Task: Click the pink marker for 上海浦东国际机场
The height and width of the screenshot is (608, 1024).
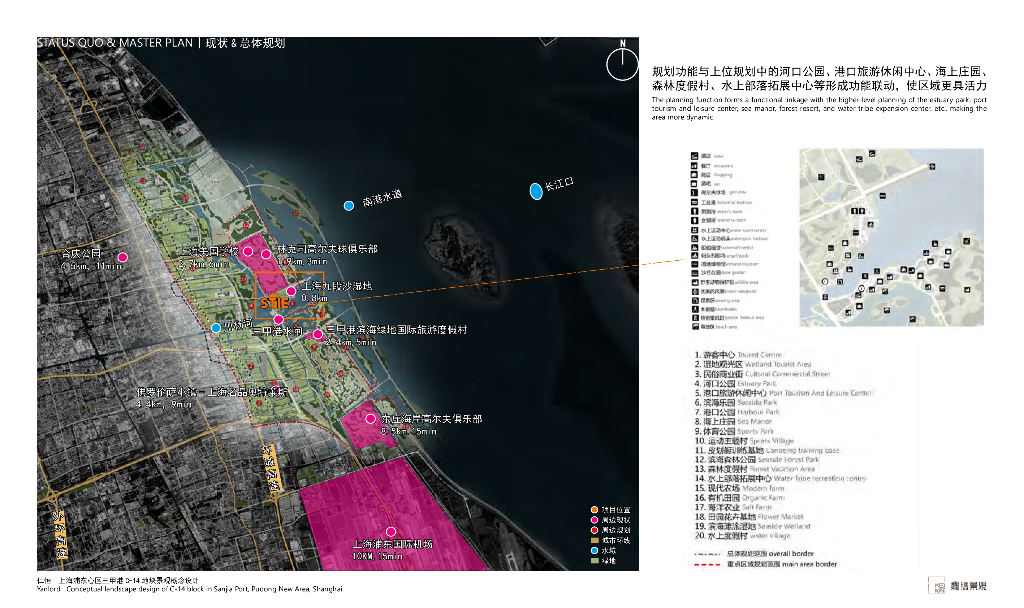Action: click(391, 532)
